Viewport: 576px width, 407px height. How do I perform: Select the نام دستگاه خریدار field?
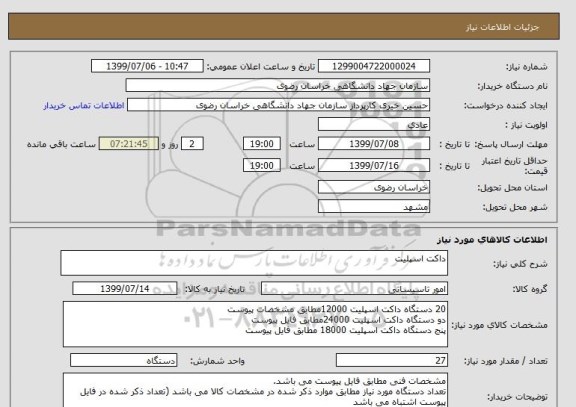tap(278, 86)
